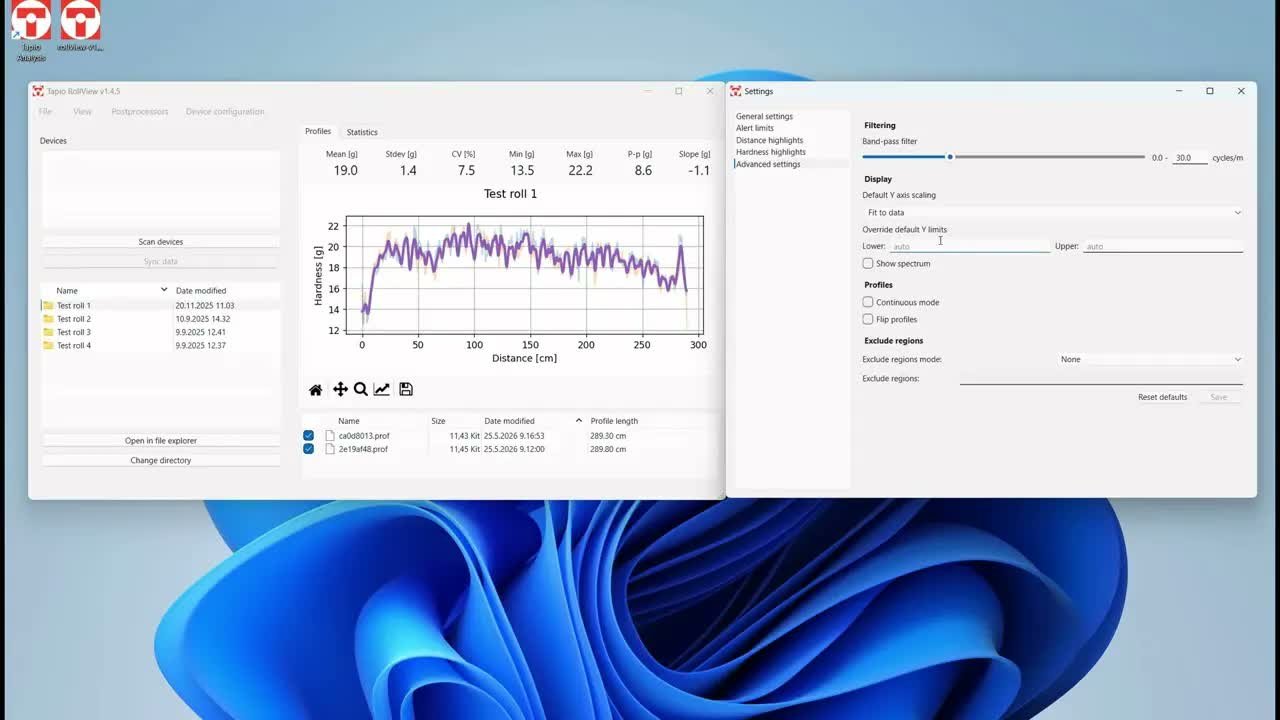Click the Lower Y limit input field
Image resolution: width=1280 pixels, height=720 pixels.
(969, 246)
